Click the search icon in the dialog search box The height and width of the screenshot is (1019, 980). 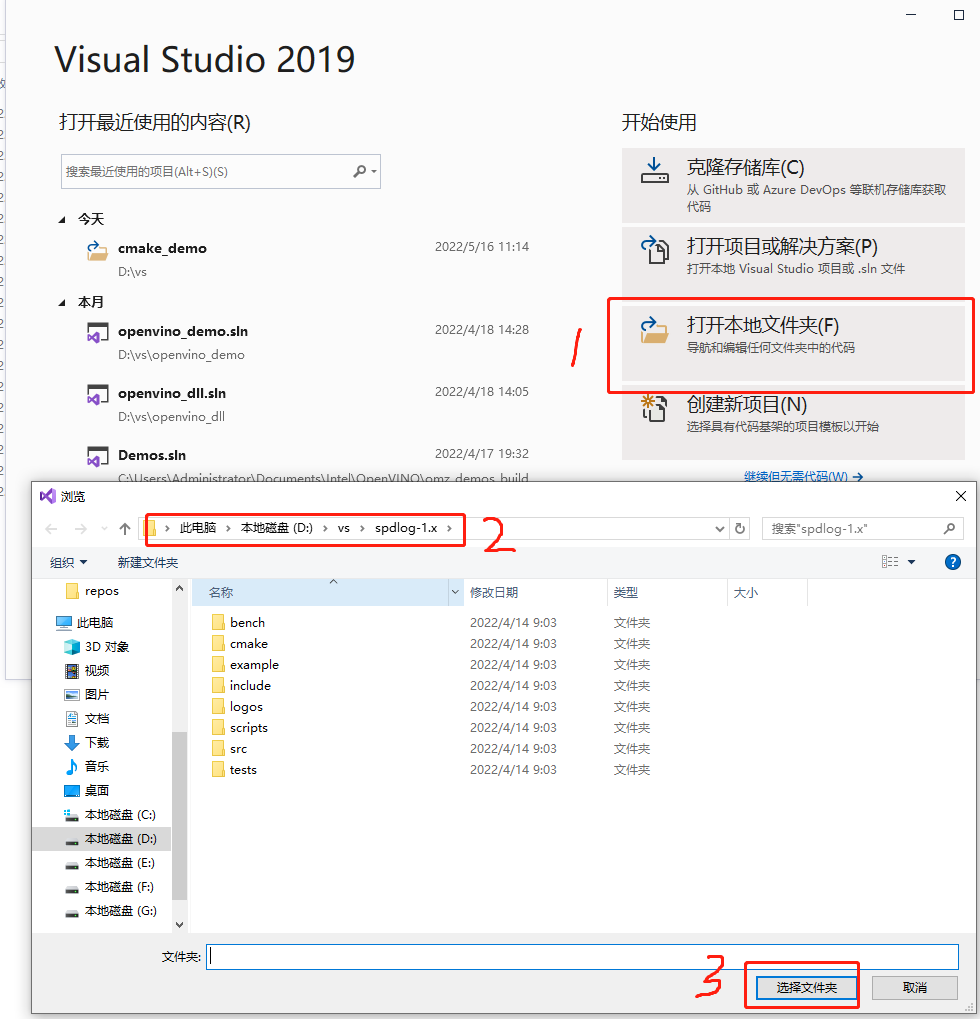949,528
